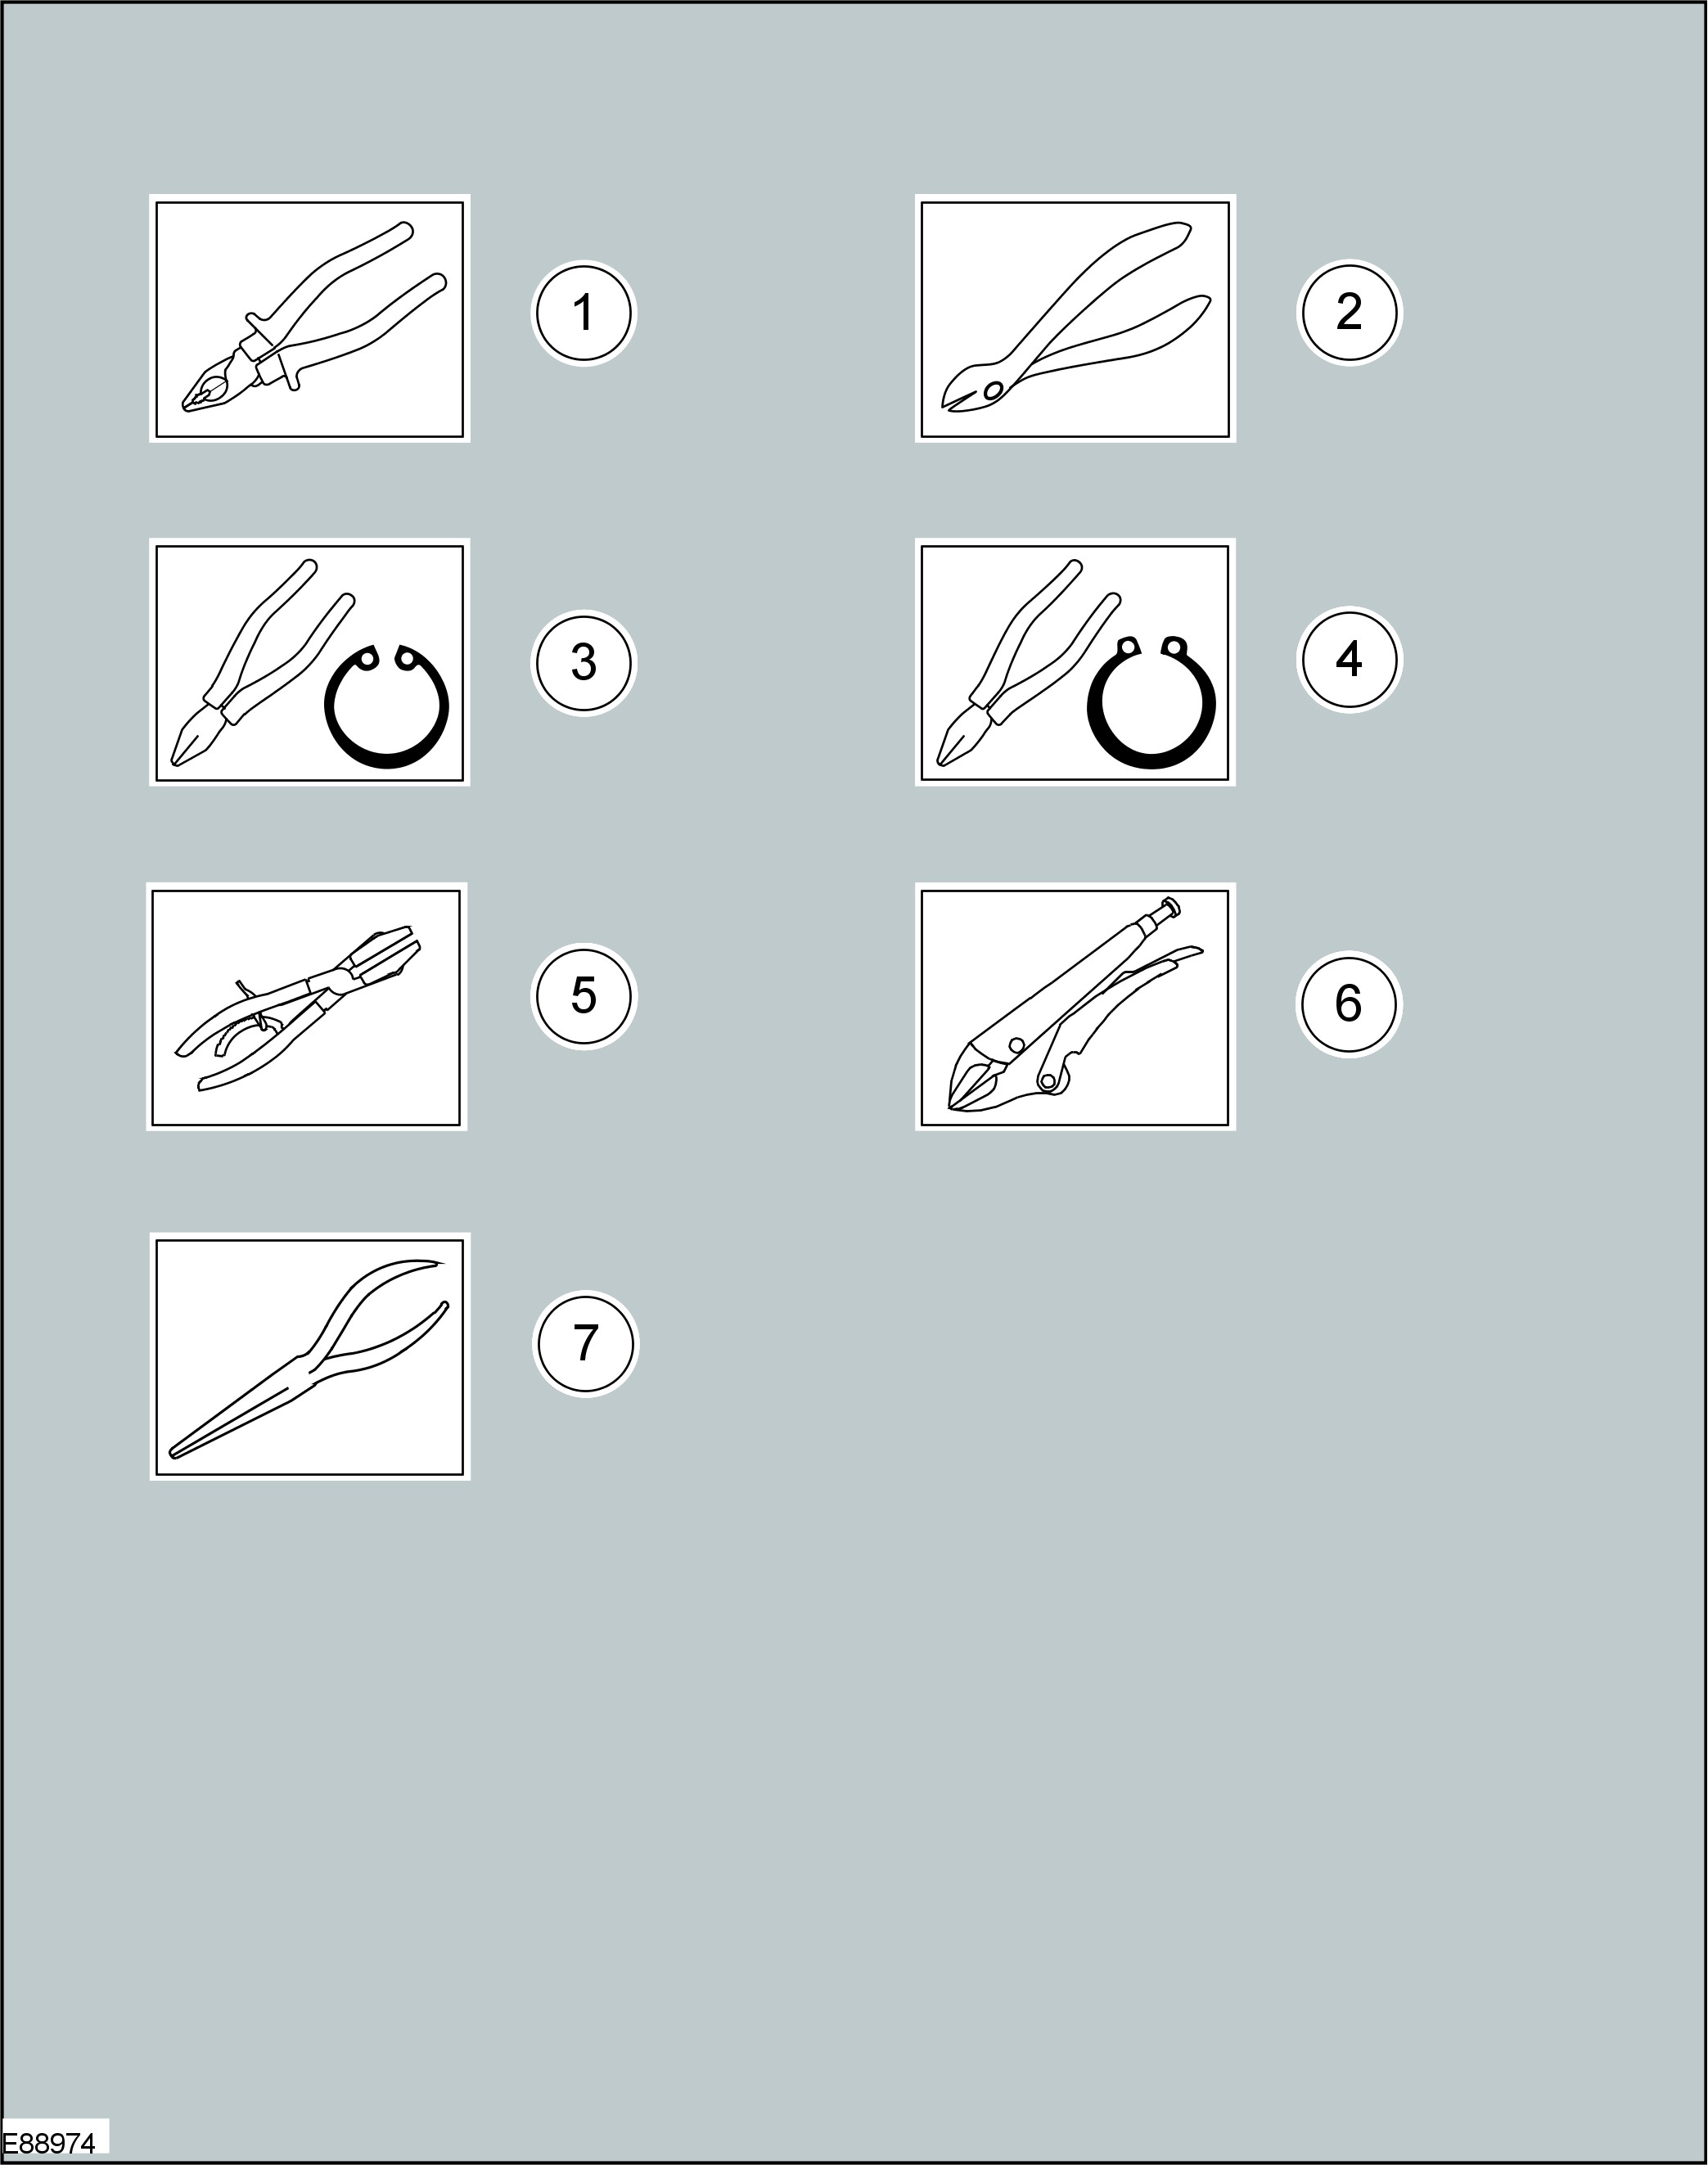Click the internal circlip pliers icon

(310, 662)
